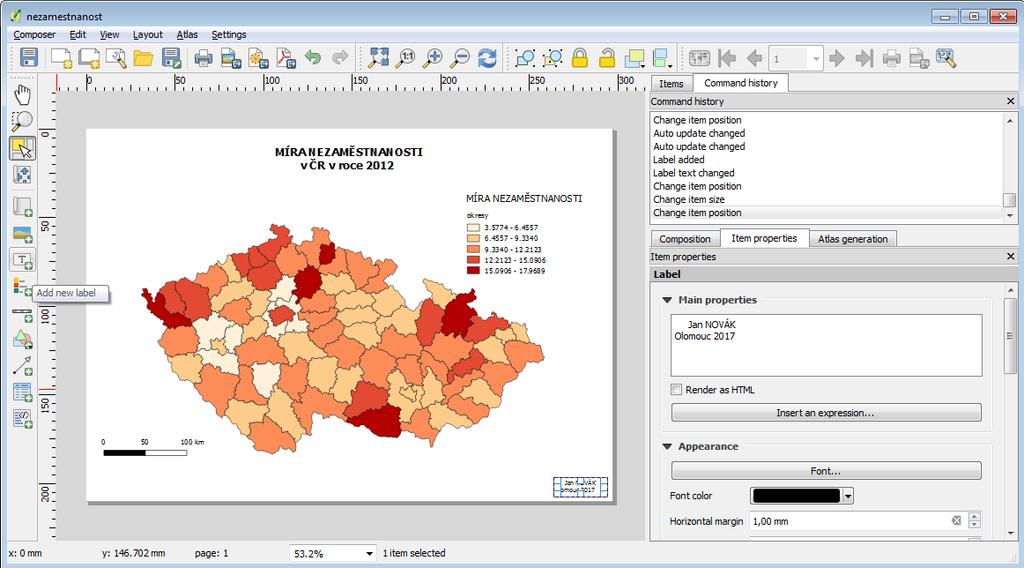Select the Pan composer hand tool

(x=23, y=95)
